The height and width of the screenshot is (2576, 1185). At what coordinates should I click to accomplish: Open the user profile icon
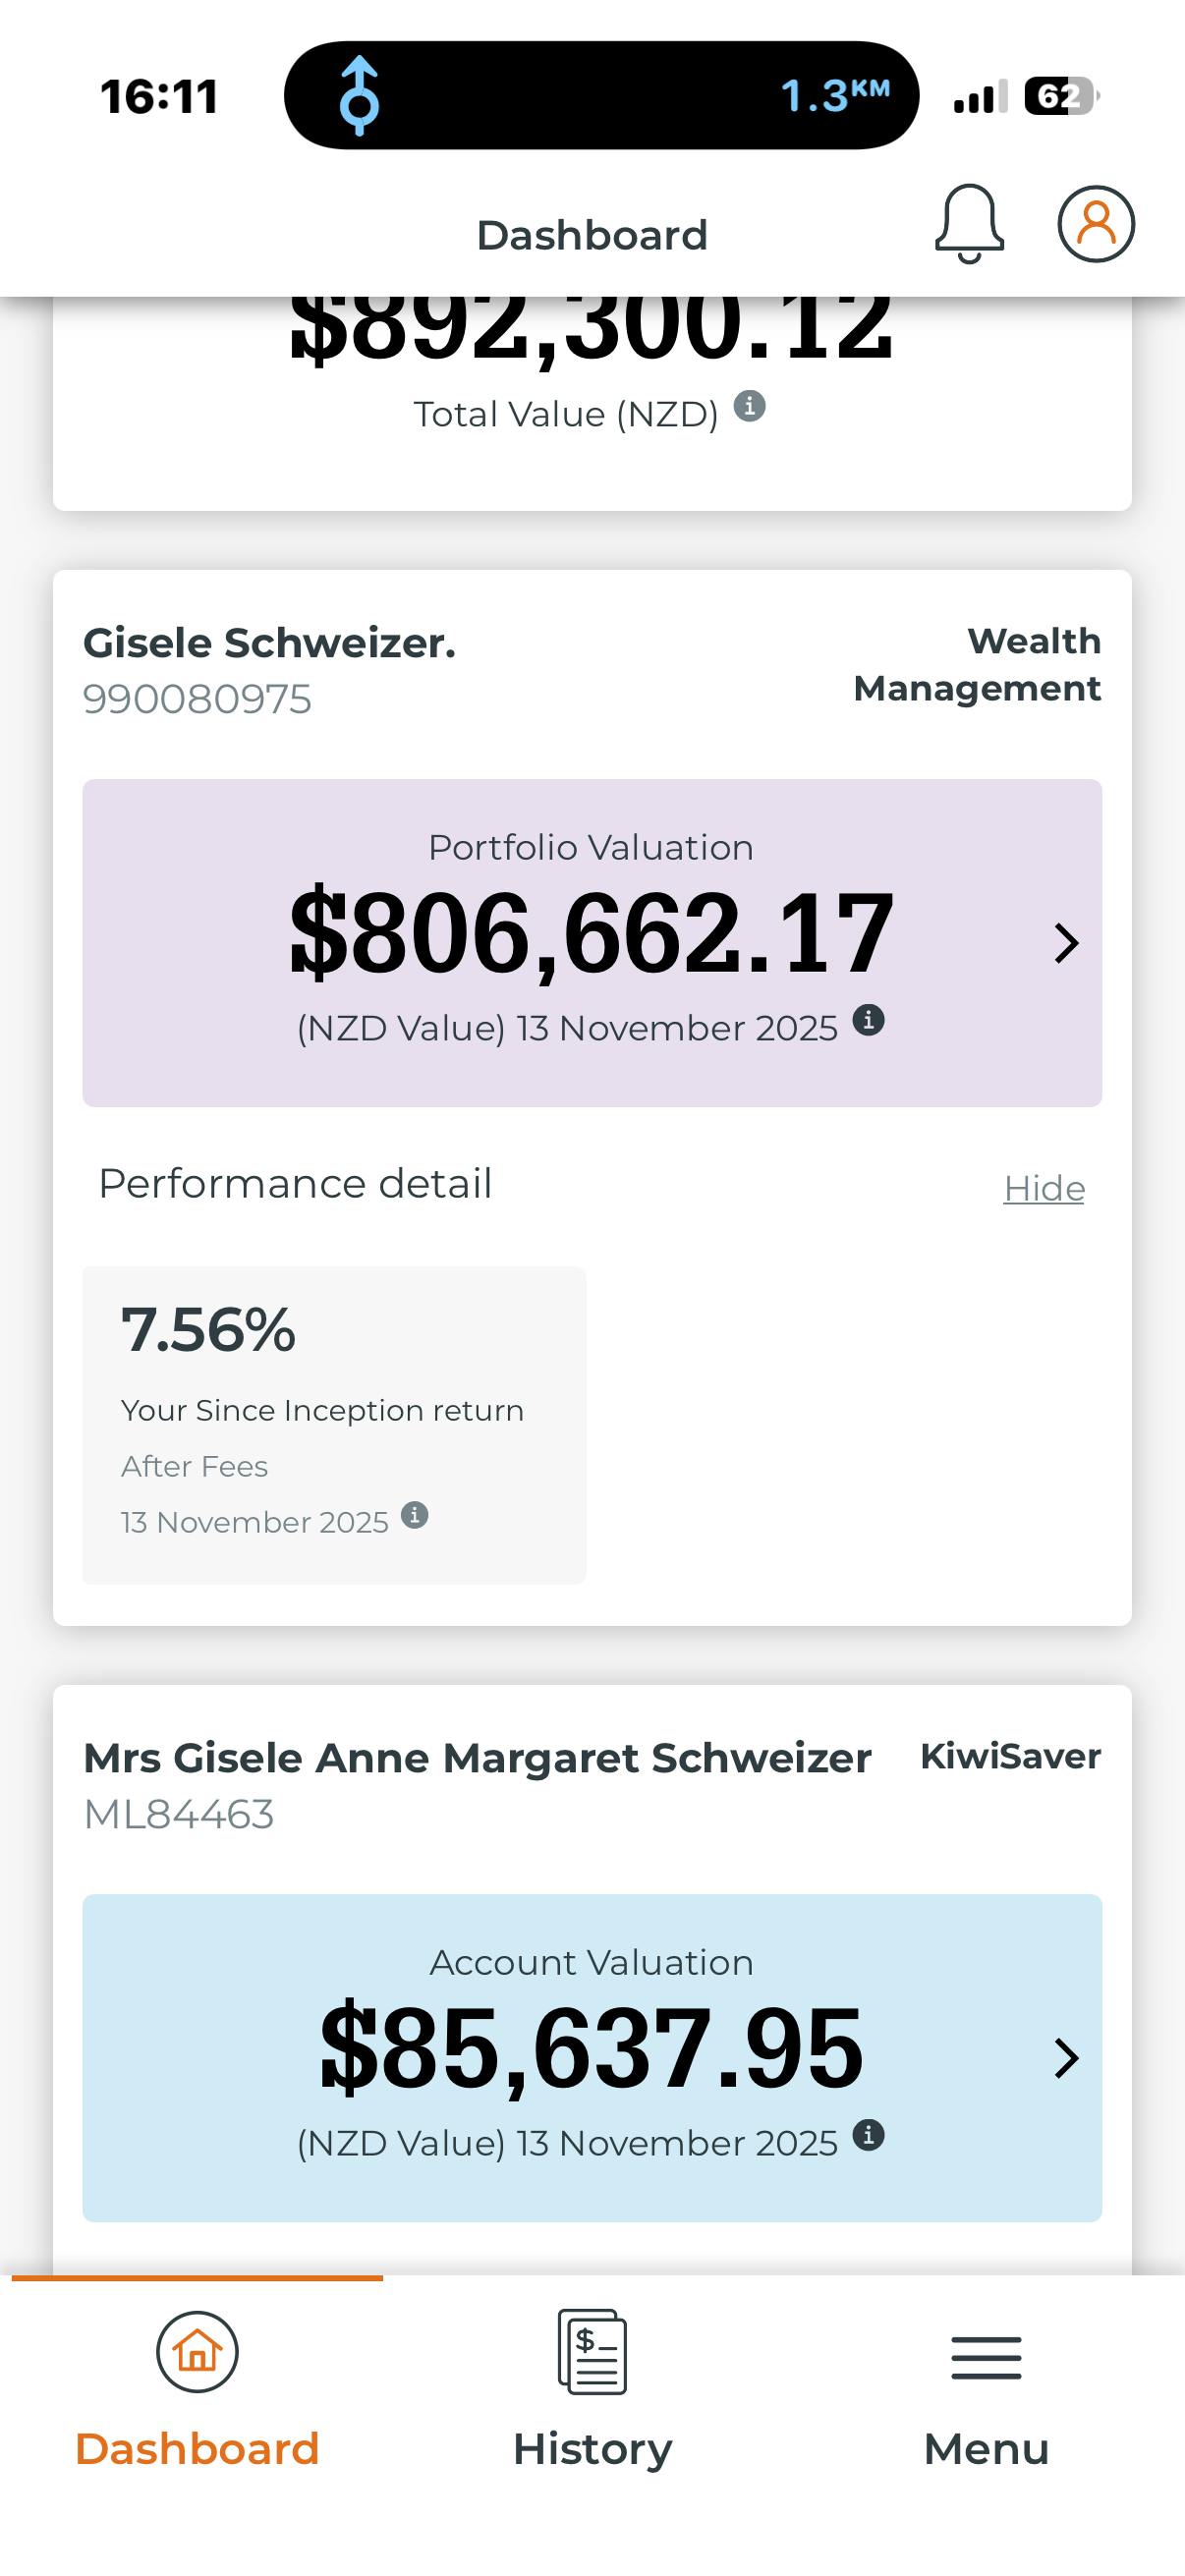tap(1096, 224)
